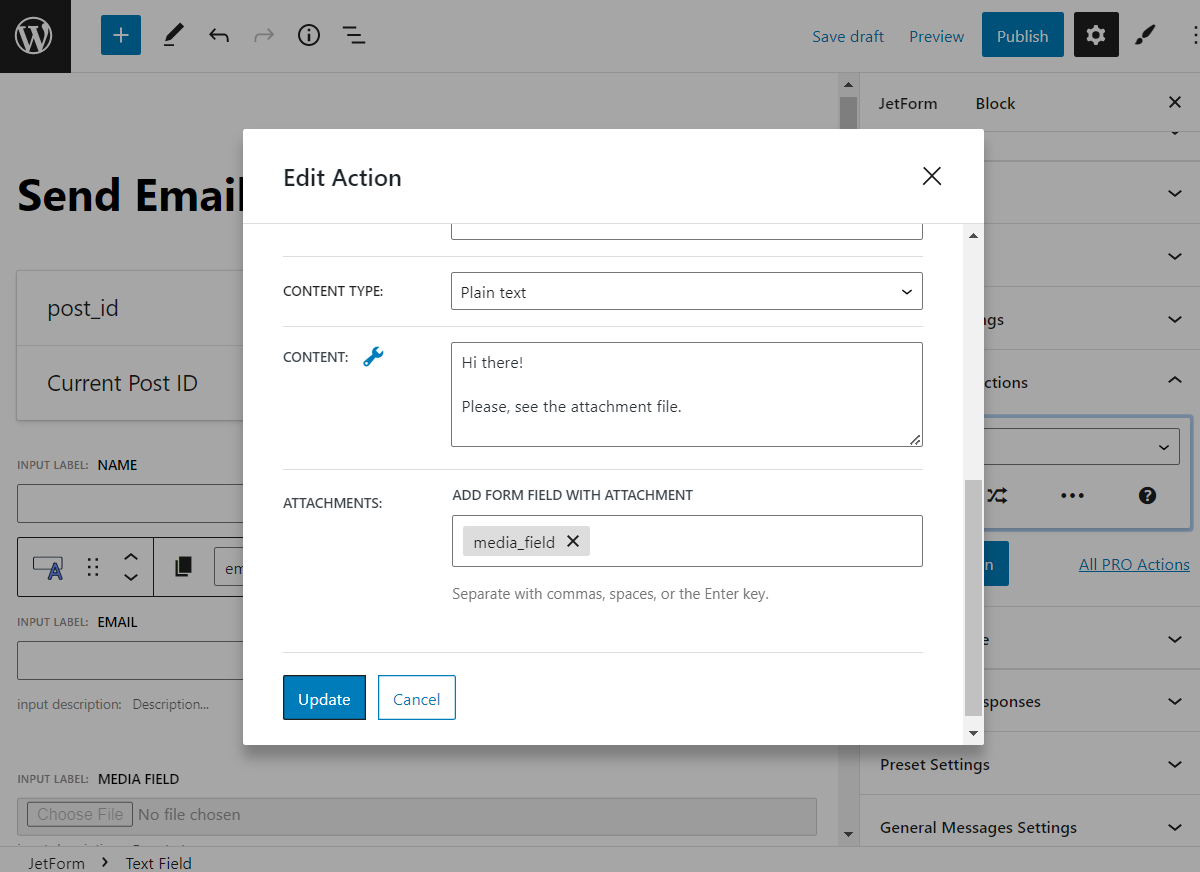Remove the media_field attachment tag
The width and height of the screenshot is (1200, 872).
point(572,540)
